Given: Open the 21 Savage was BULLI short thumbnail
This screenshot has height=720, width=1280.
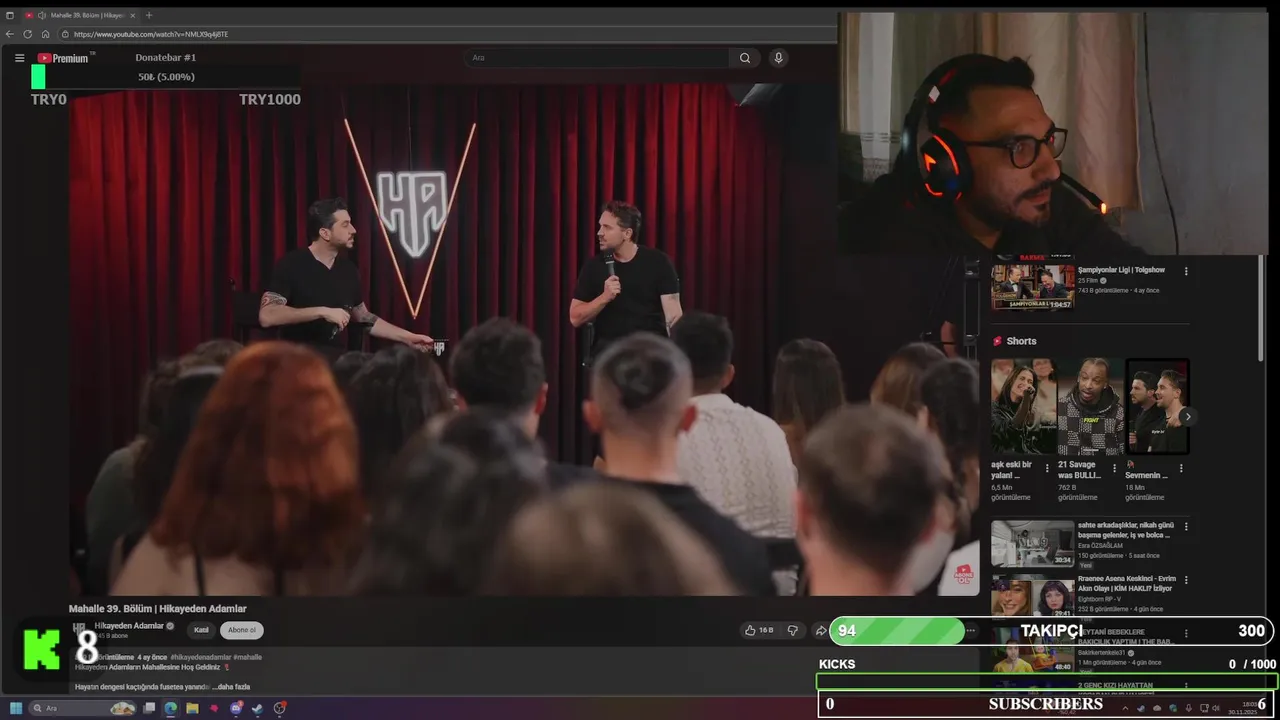Looking at the screenshot, I should tap(1090, 406).
